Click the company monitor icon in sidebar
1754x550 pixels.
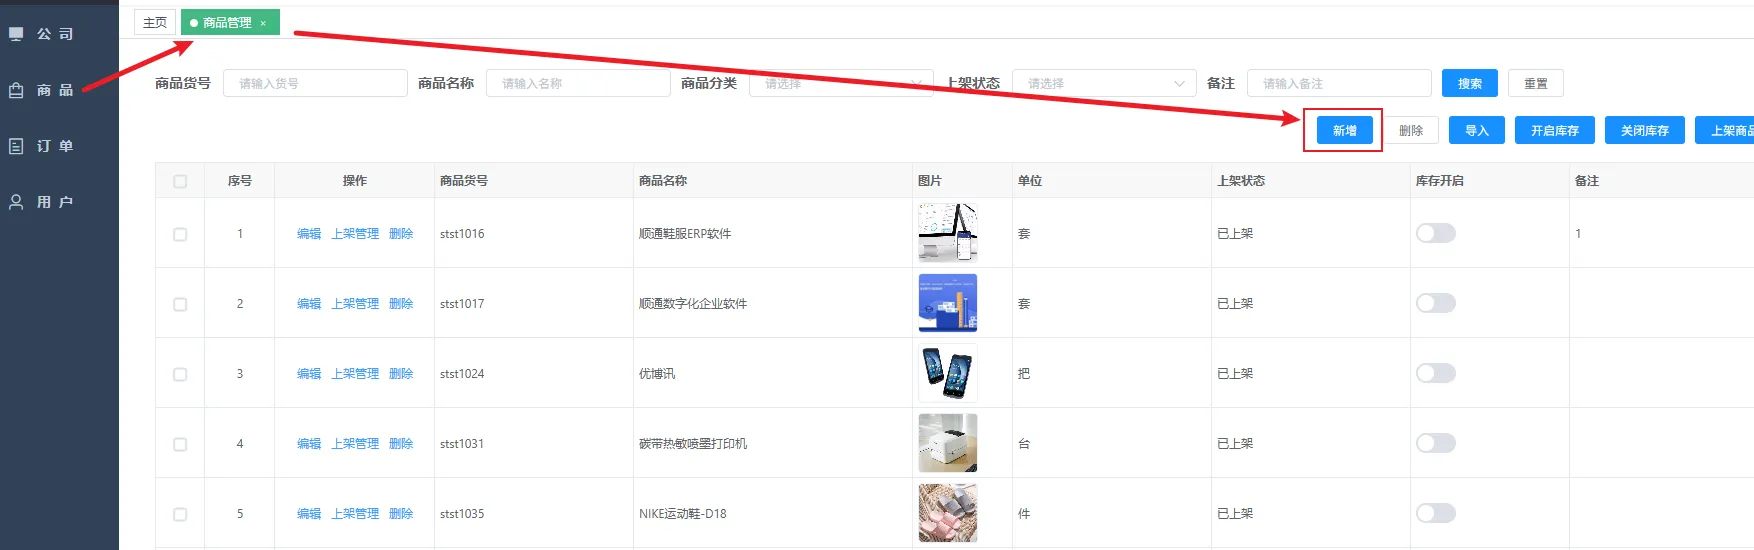[x=16, y=34]
